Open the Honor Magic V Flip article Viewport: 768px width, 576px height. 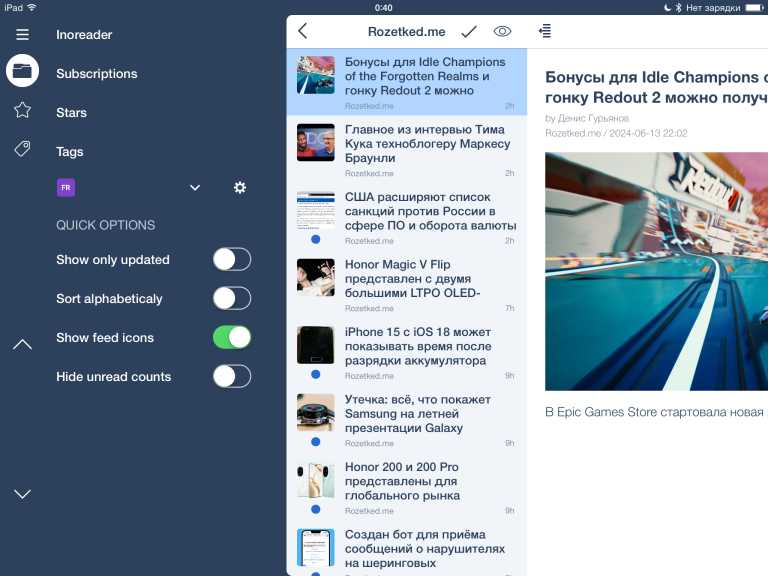[x=407, y=285]
